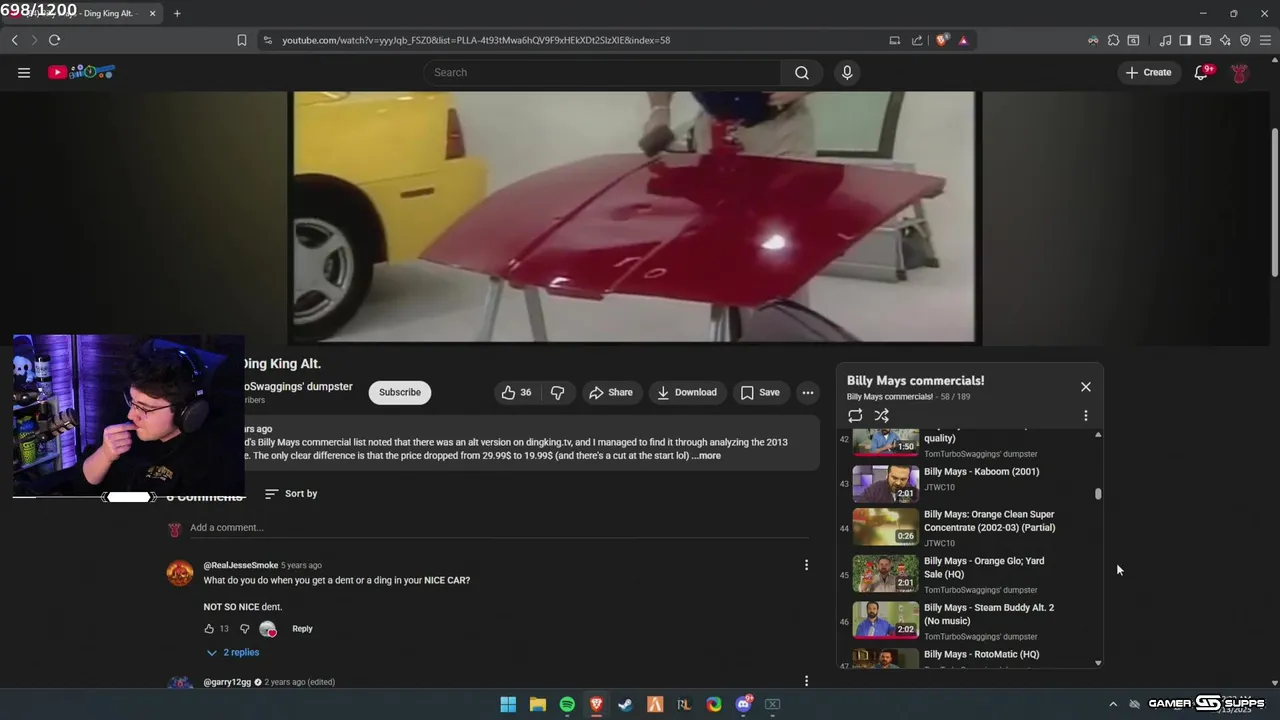Viewport: 1280px width, 720px height.
Task: Click the Share button
Action: coord(611,392)
